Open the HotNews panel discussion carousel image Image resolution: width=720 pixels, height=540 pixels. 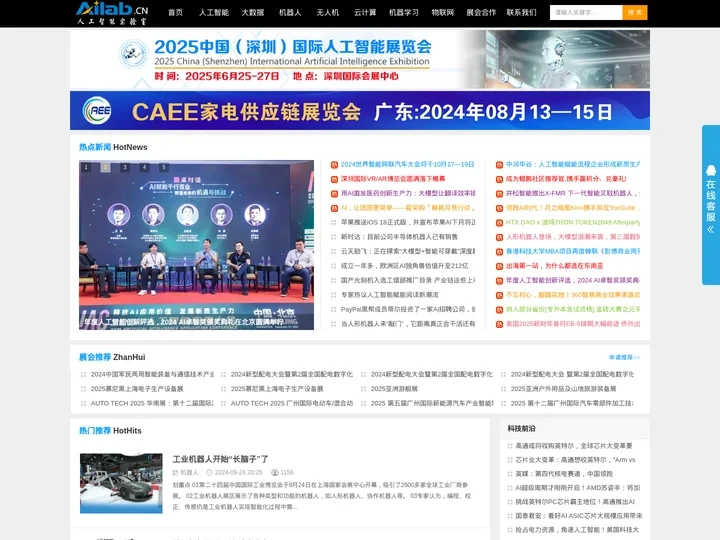tap(197, 245)
